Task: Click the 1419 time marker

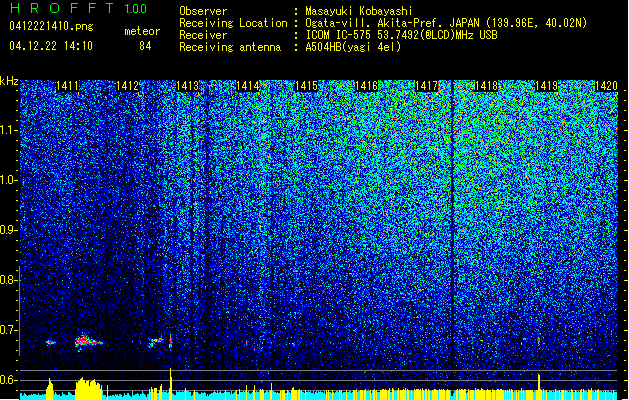Action: [546, 86]
